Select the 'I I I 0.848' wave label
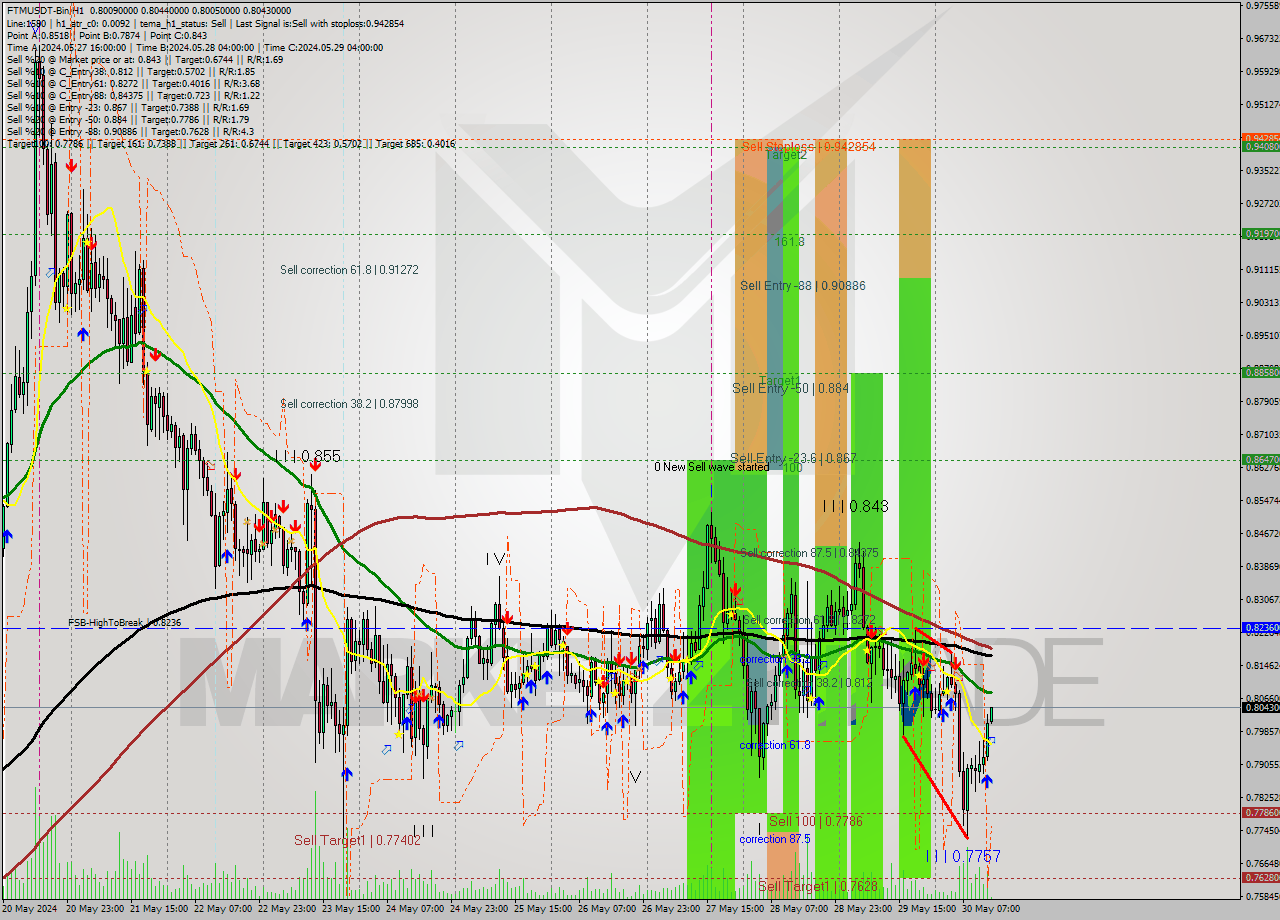The image size is (1280, 920). click(855, 507)
